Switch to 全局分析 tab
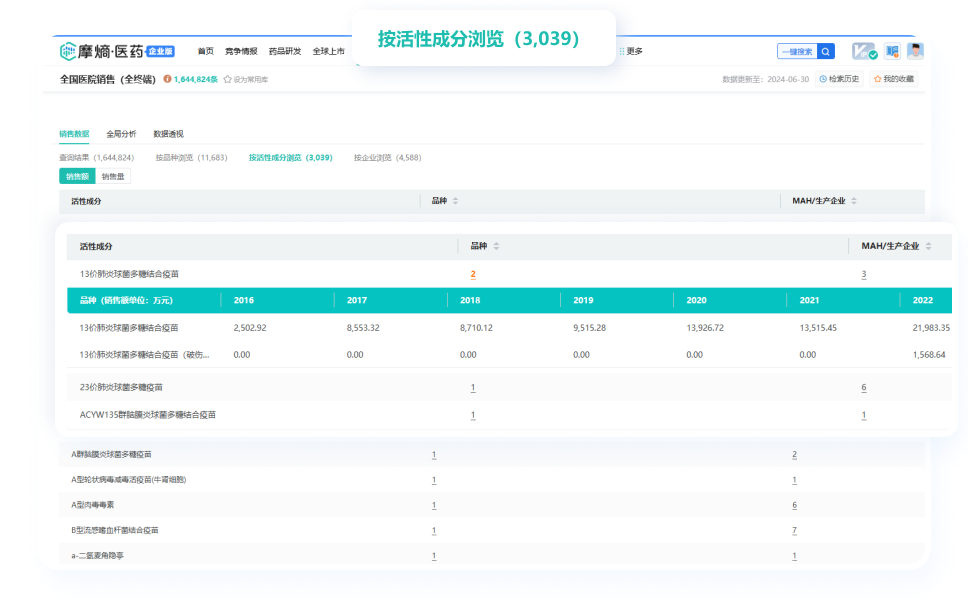968x606 pixels. 121,133
